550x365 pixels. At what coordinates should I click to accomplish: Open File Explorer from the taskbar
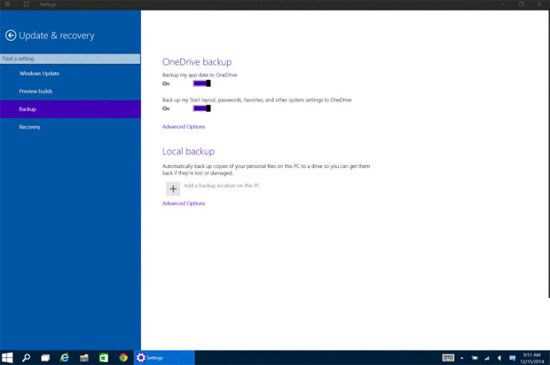pyautogui.click(x=84, y=358)
